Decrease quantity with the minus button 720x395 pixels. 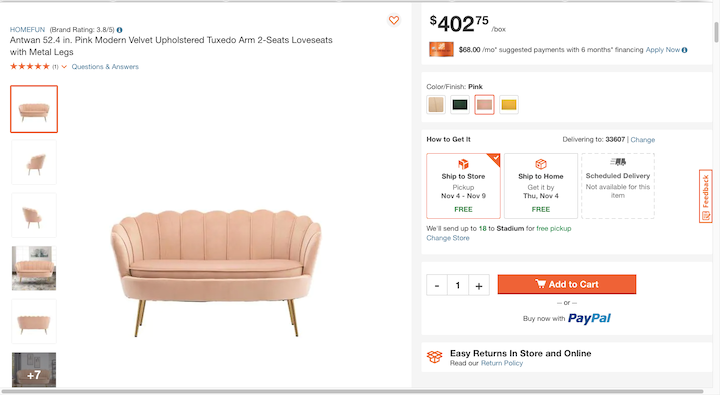click(x=437, y=286)
